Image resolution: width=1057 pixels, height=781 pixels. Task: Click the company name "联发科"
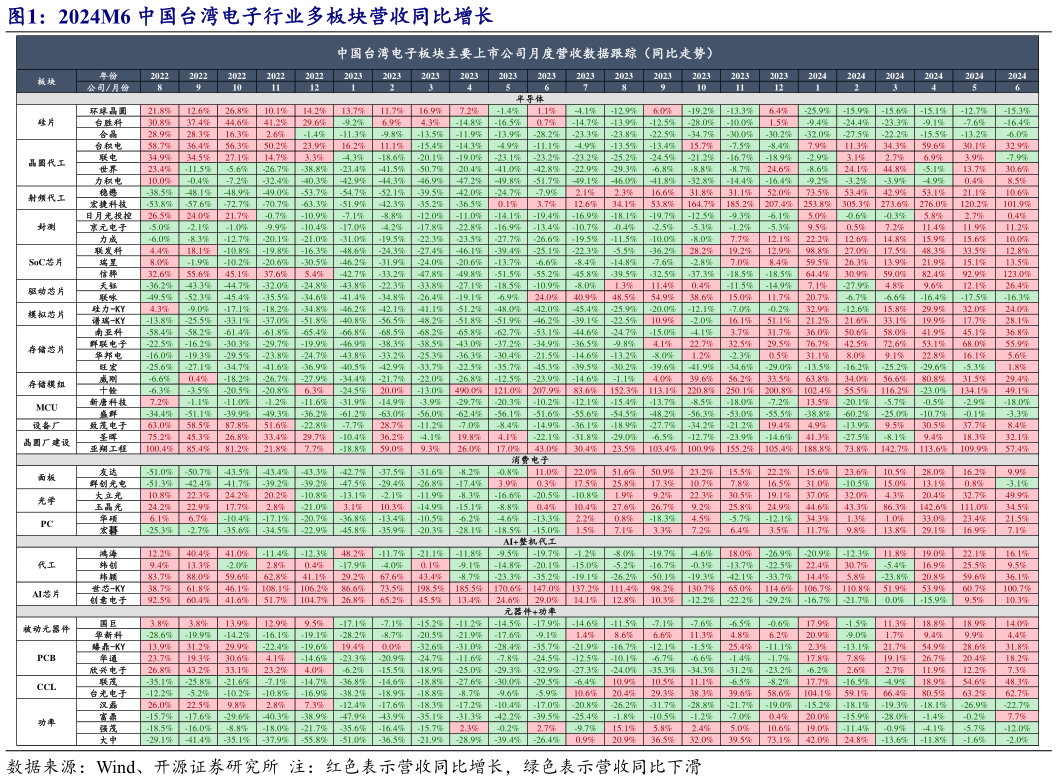(x=109, y=251)
